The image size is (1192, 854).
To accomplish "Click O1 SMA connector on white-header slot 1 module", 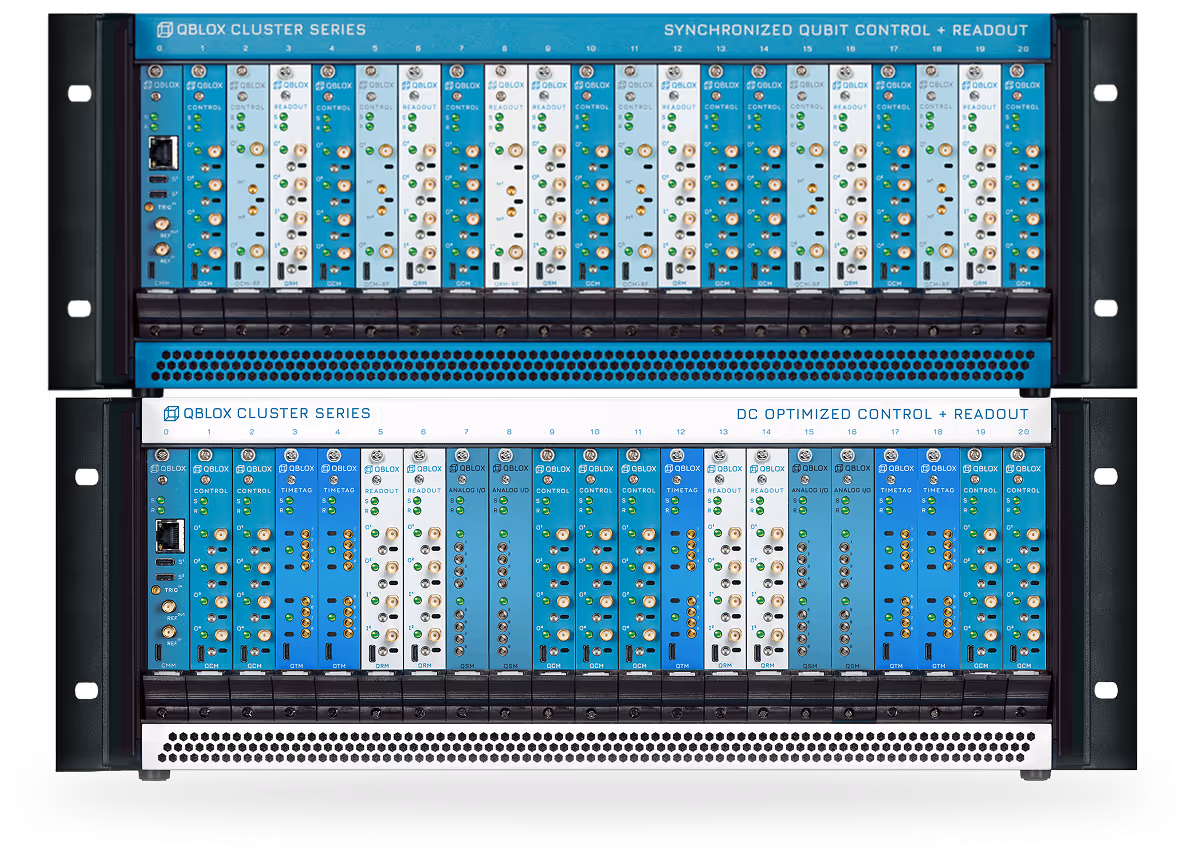I will (x=220, y=534).
